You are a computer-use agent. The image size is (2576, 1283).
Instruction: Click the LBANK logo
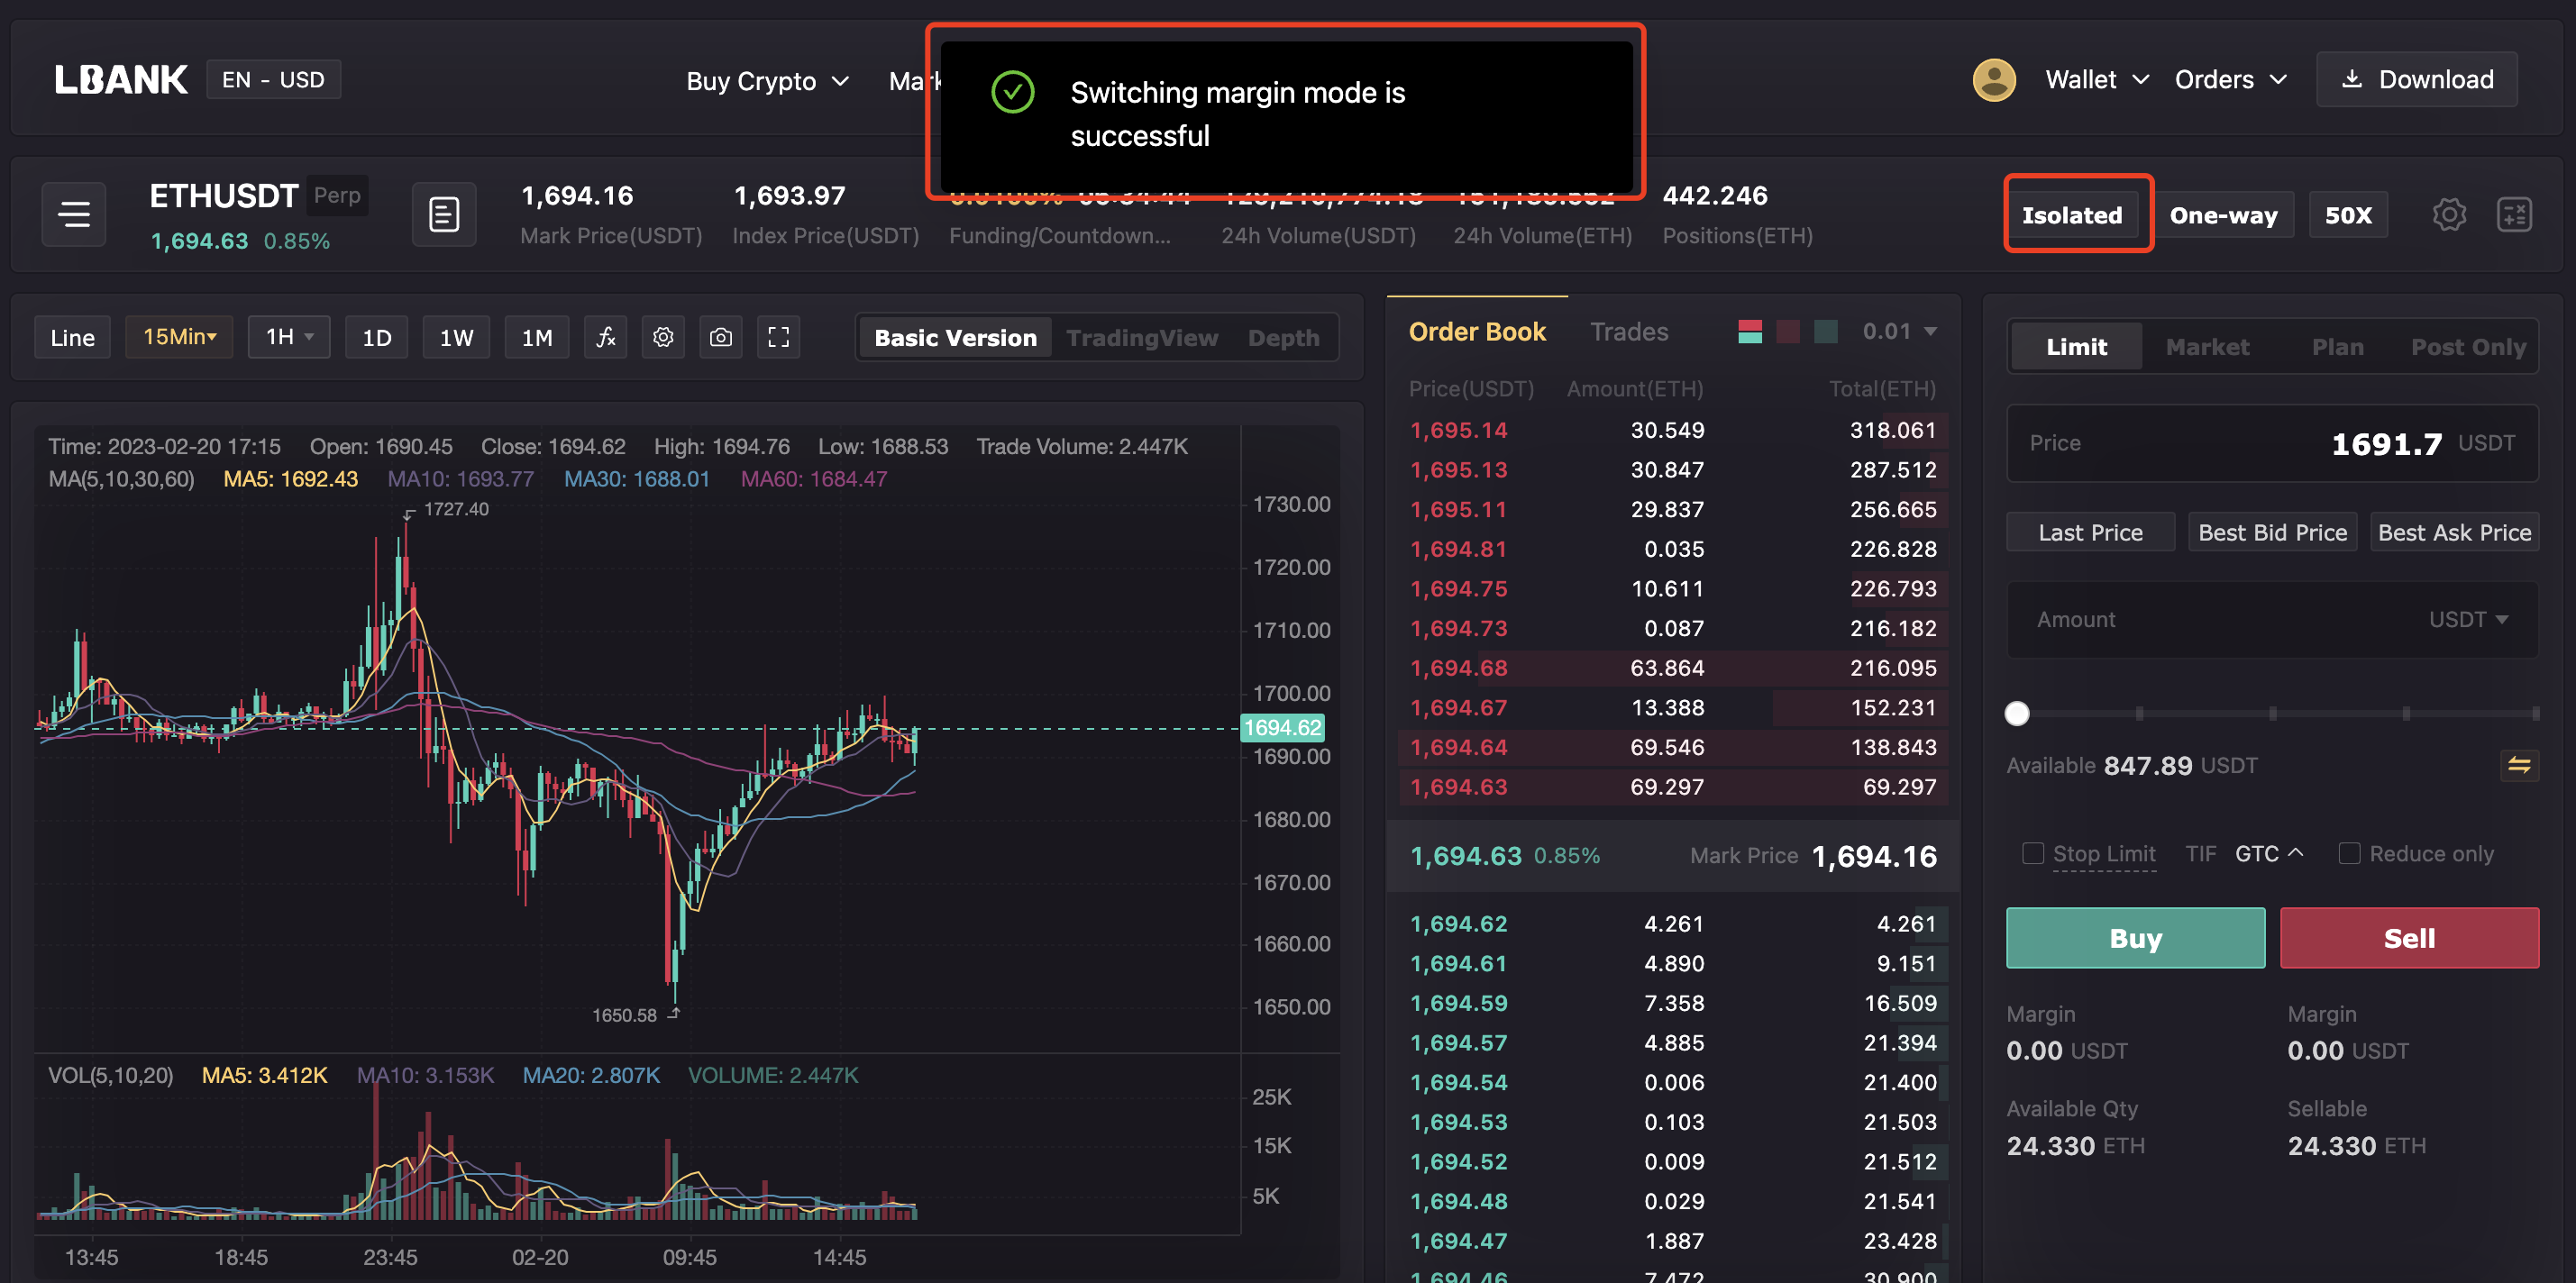point(121,80)
